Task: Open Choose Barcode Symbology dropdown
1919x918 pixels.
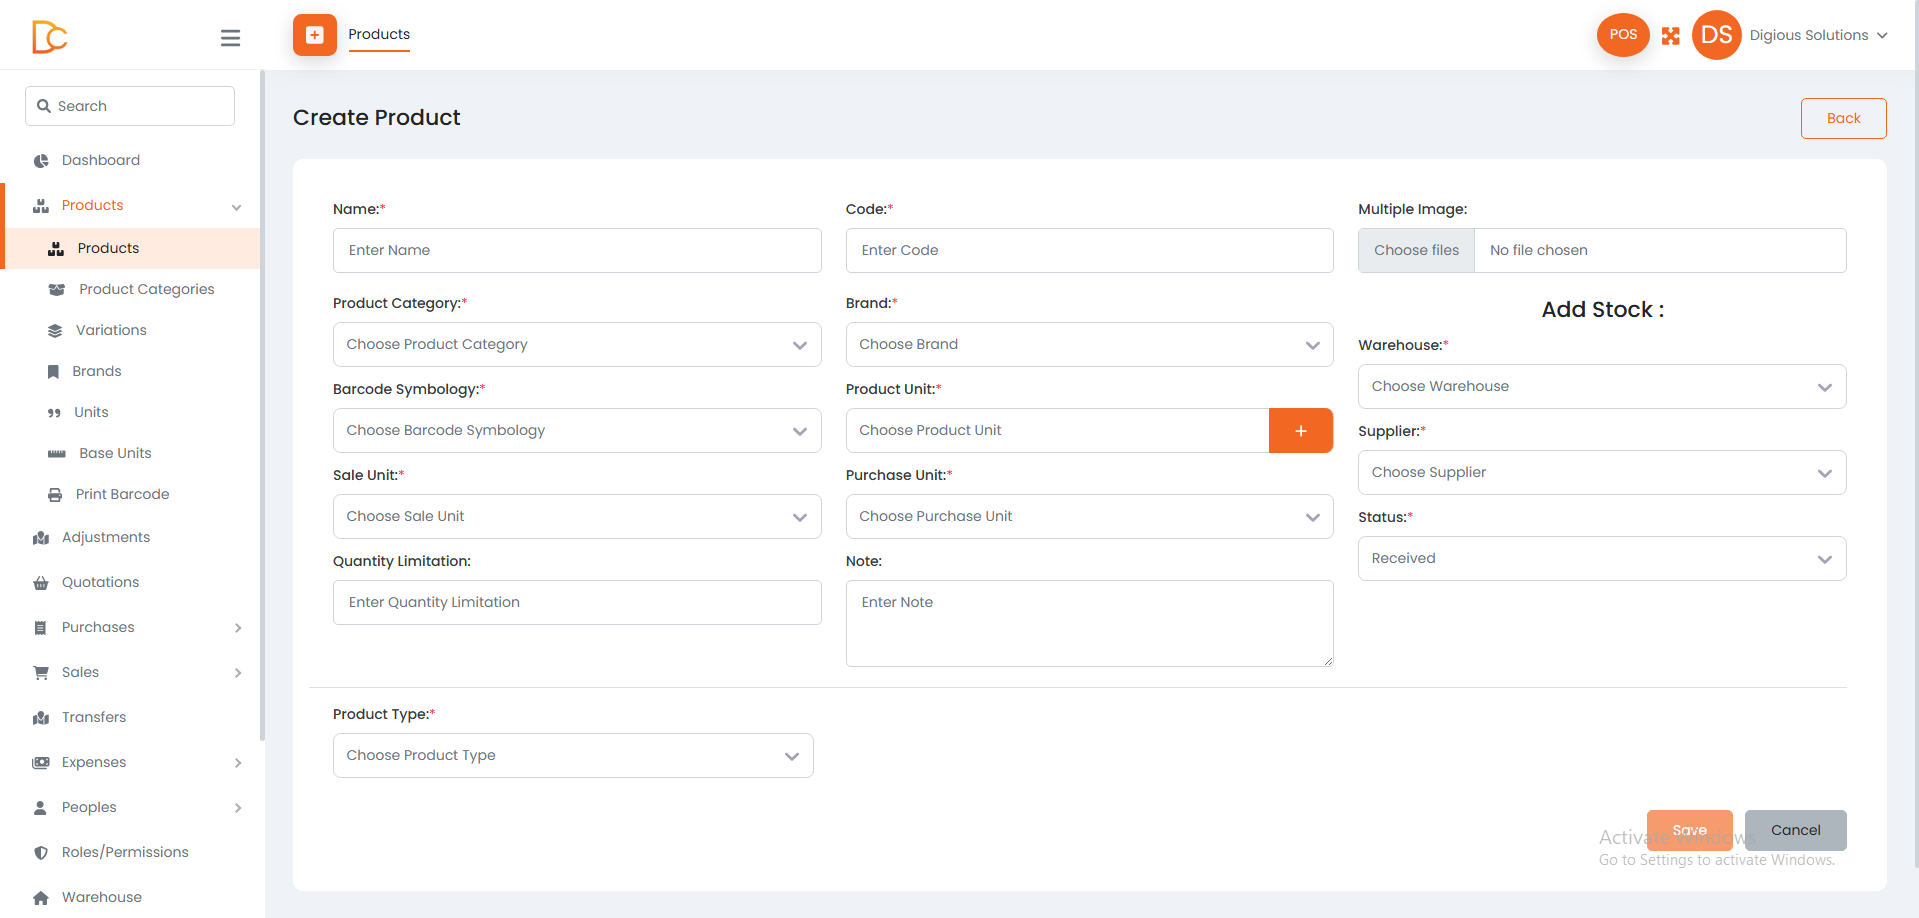Action: pos(577,430)
